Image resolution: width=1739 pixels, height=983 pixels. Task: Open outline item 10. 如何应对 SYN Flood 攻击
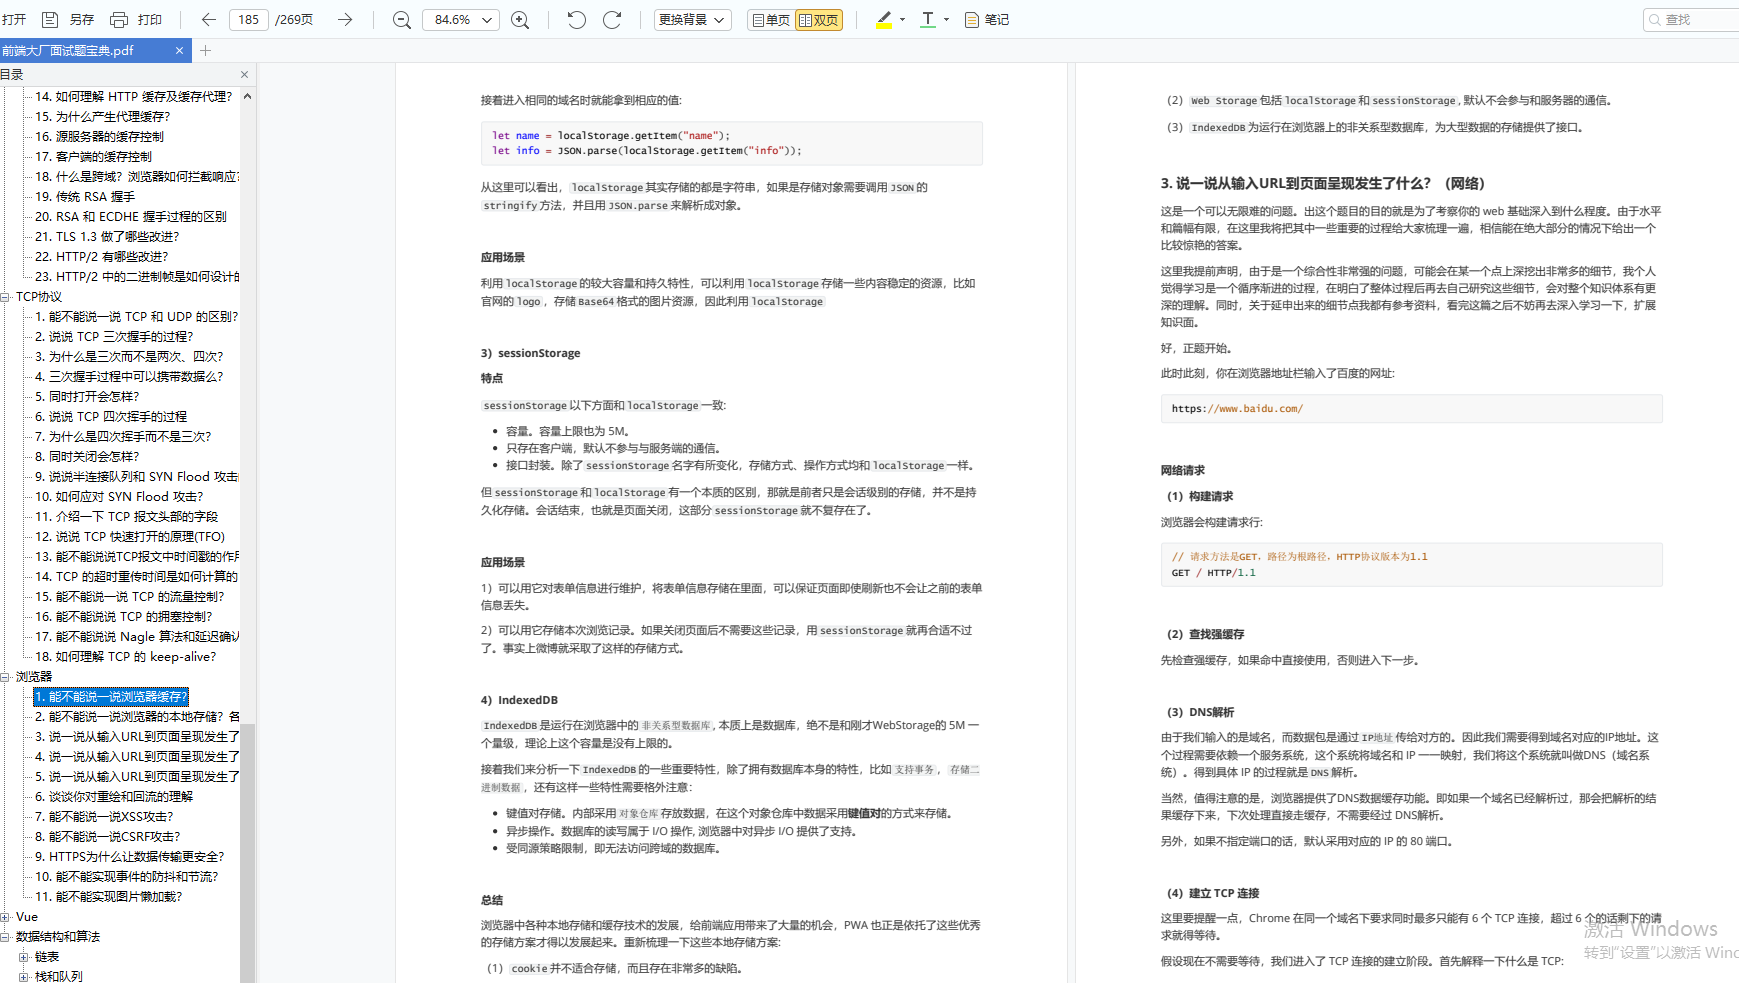coord(119,496)
